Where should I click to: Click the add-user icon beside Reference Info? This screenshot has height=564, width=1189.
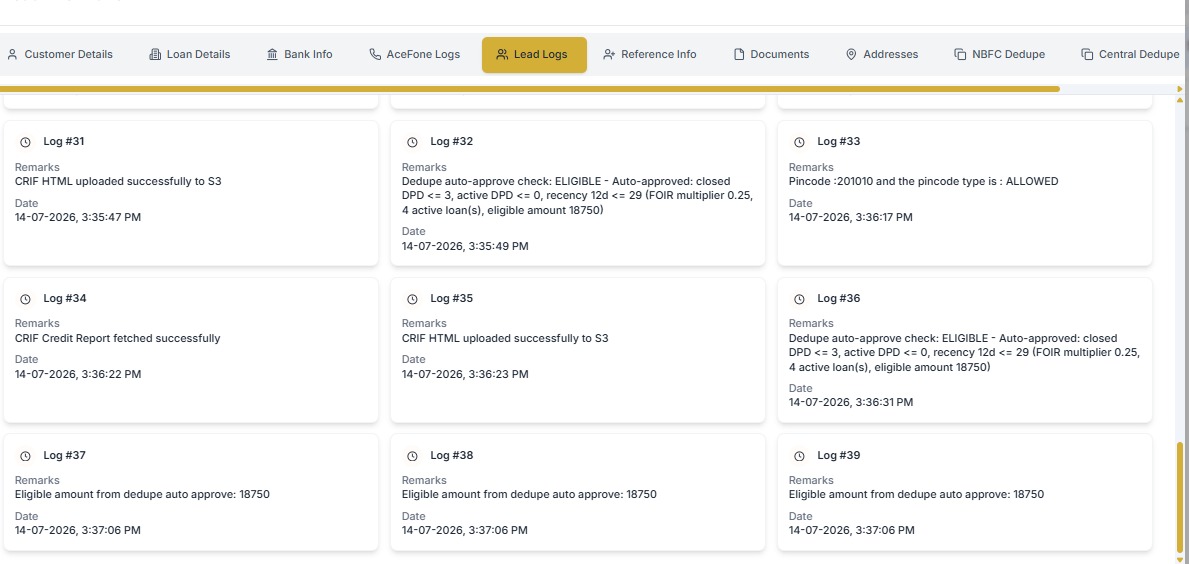(609, 55)
